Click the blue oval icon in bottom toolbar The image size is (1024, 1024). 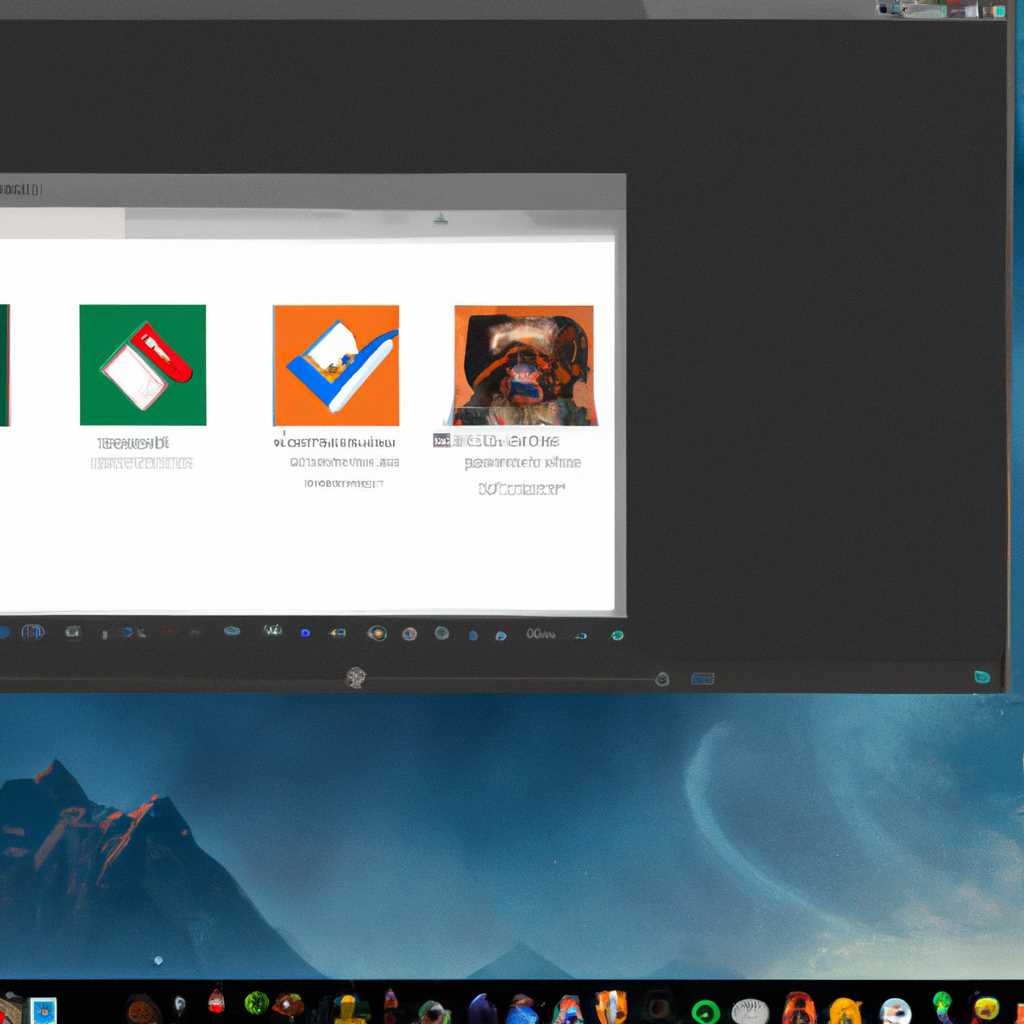click(232, 631)
